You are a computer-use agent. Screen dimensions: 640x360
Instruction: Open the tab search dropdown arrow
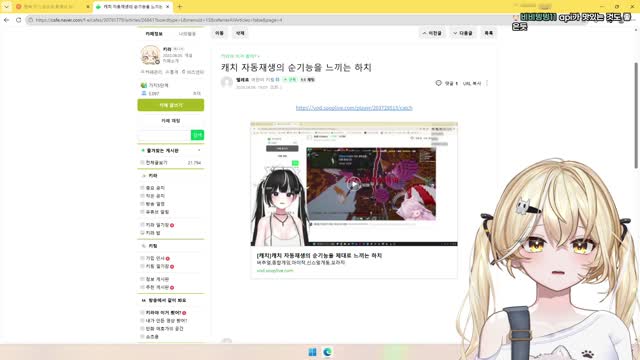(6, 7)
